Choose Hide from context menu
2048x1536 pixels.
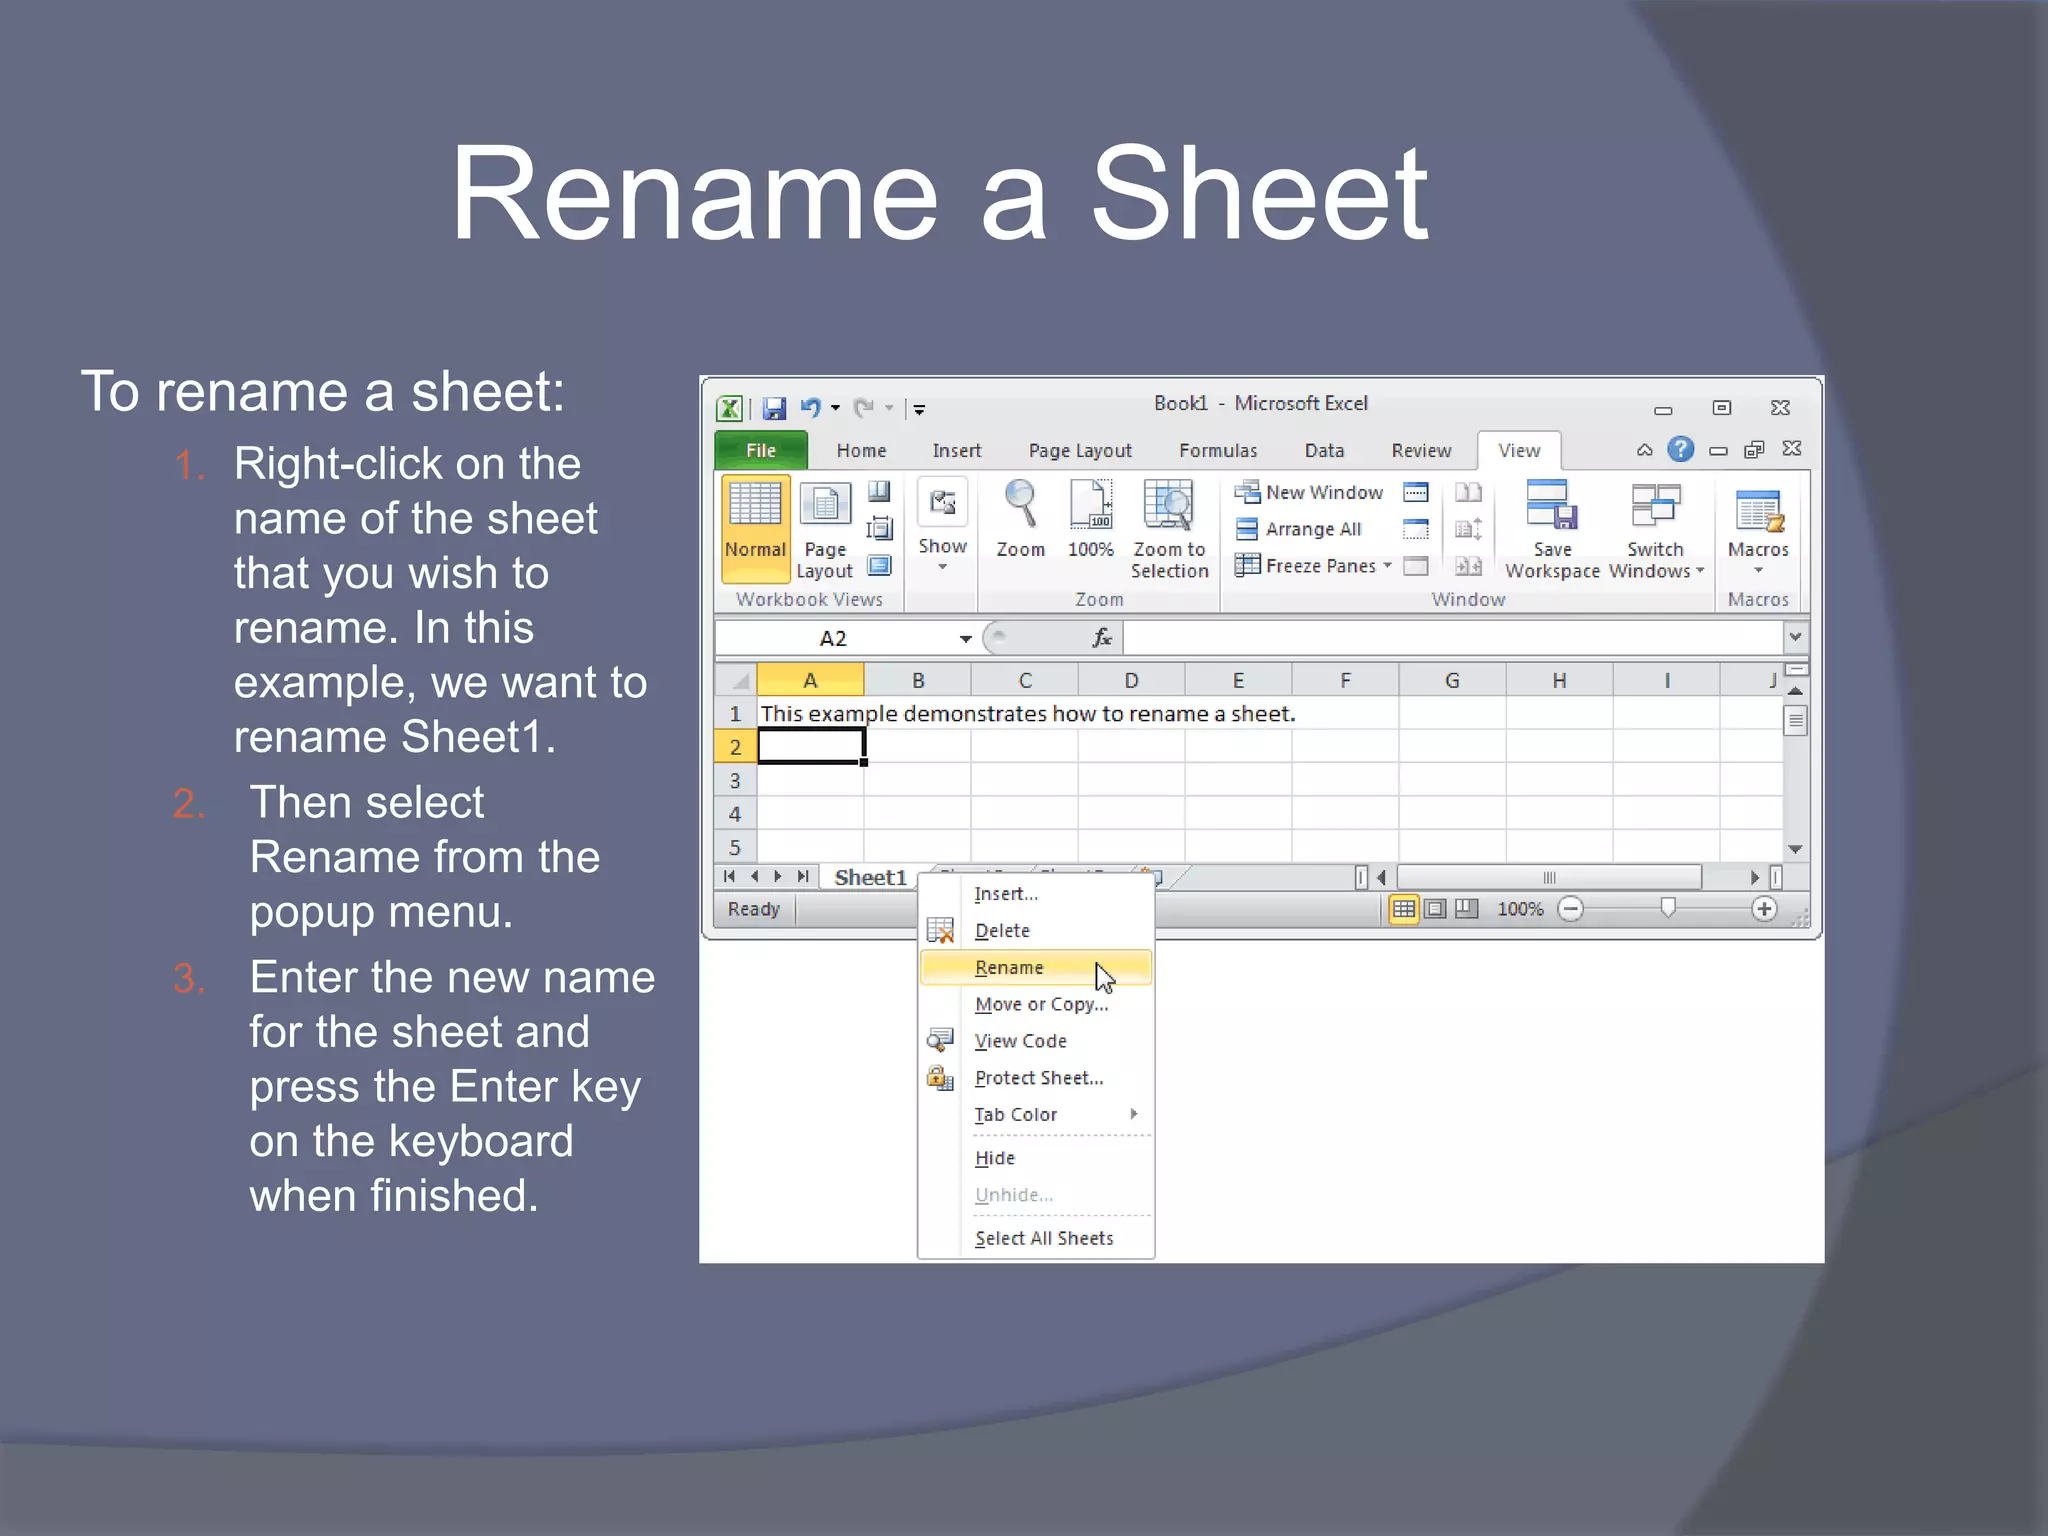click(x=1036, y=1158)
